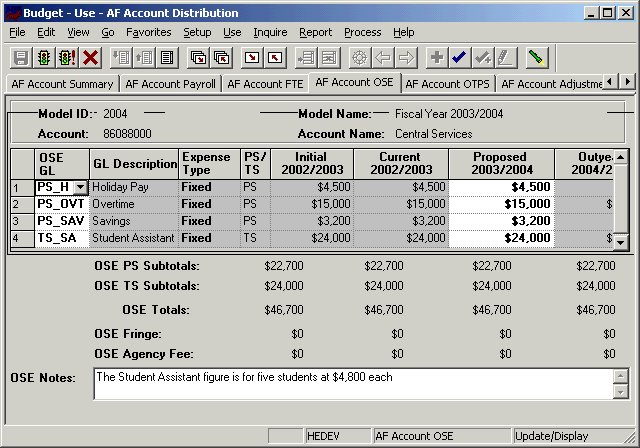
Task: Select Overtime proposed 2003/2004 amount cell
Action: [500, 204]
